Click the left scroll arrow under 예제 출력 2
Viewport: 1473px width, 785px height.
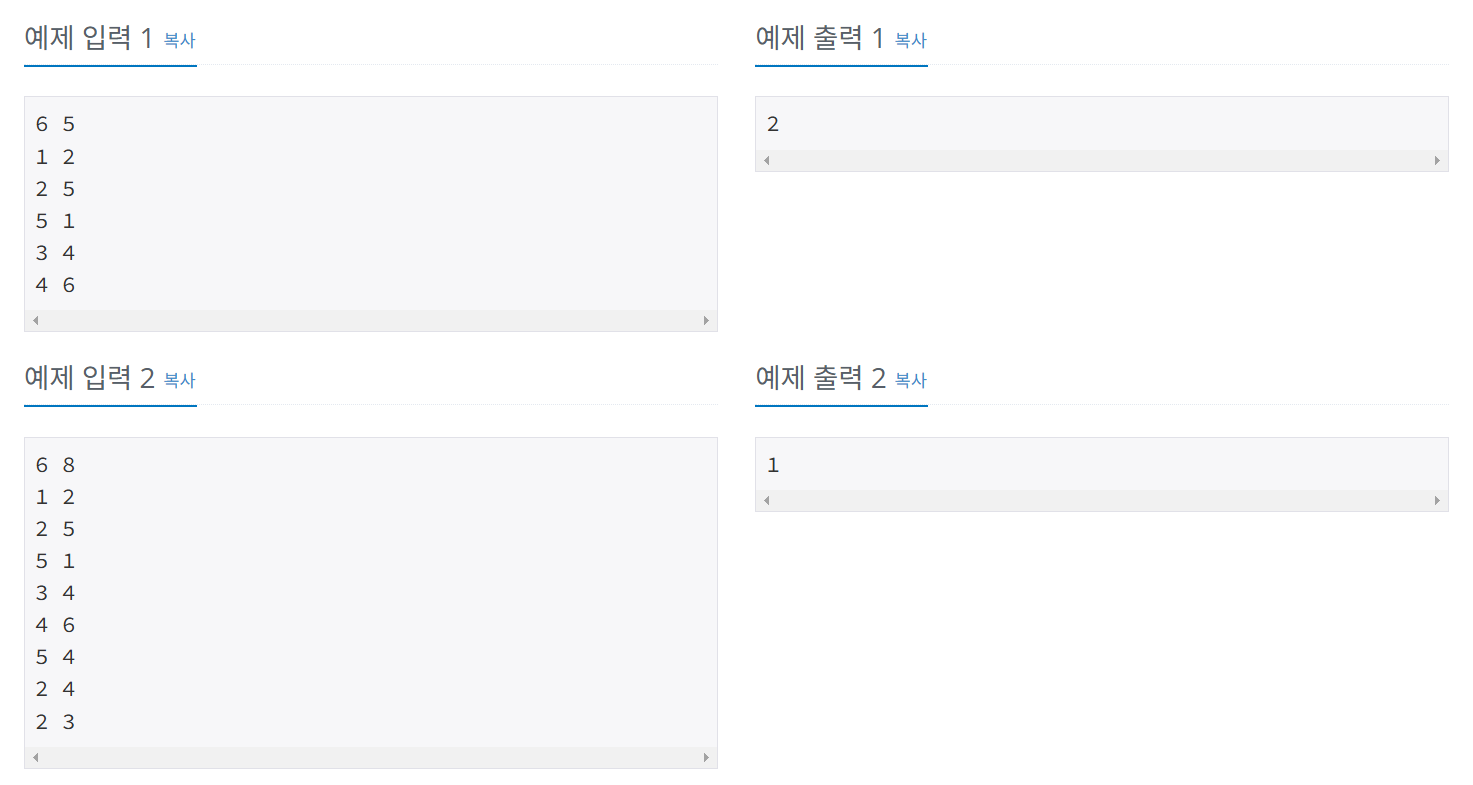[766, 500]
